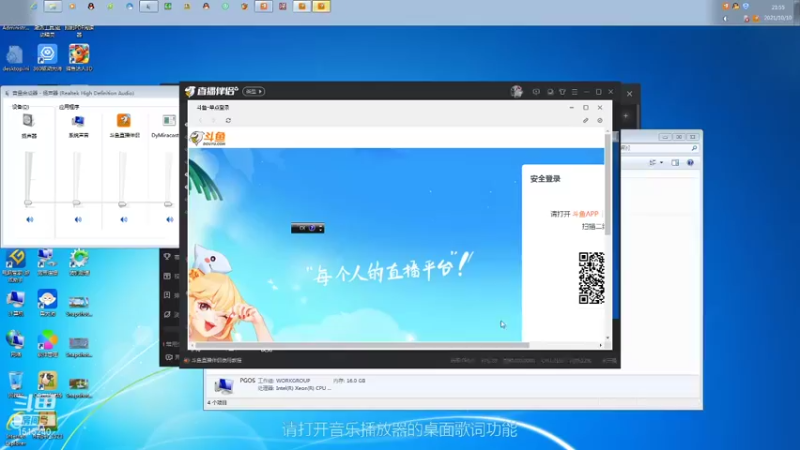The width and height of the screenshot is (800, 450).
Task: Click the orange Douyu companion icon in Volume Mixer
Action: click(123, 120)
